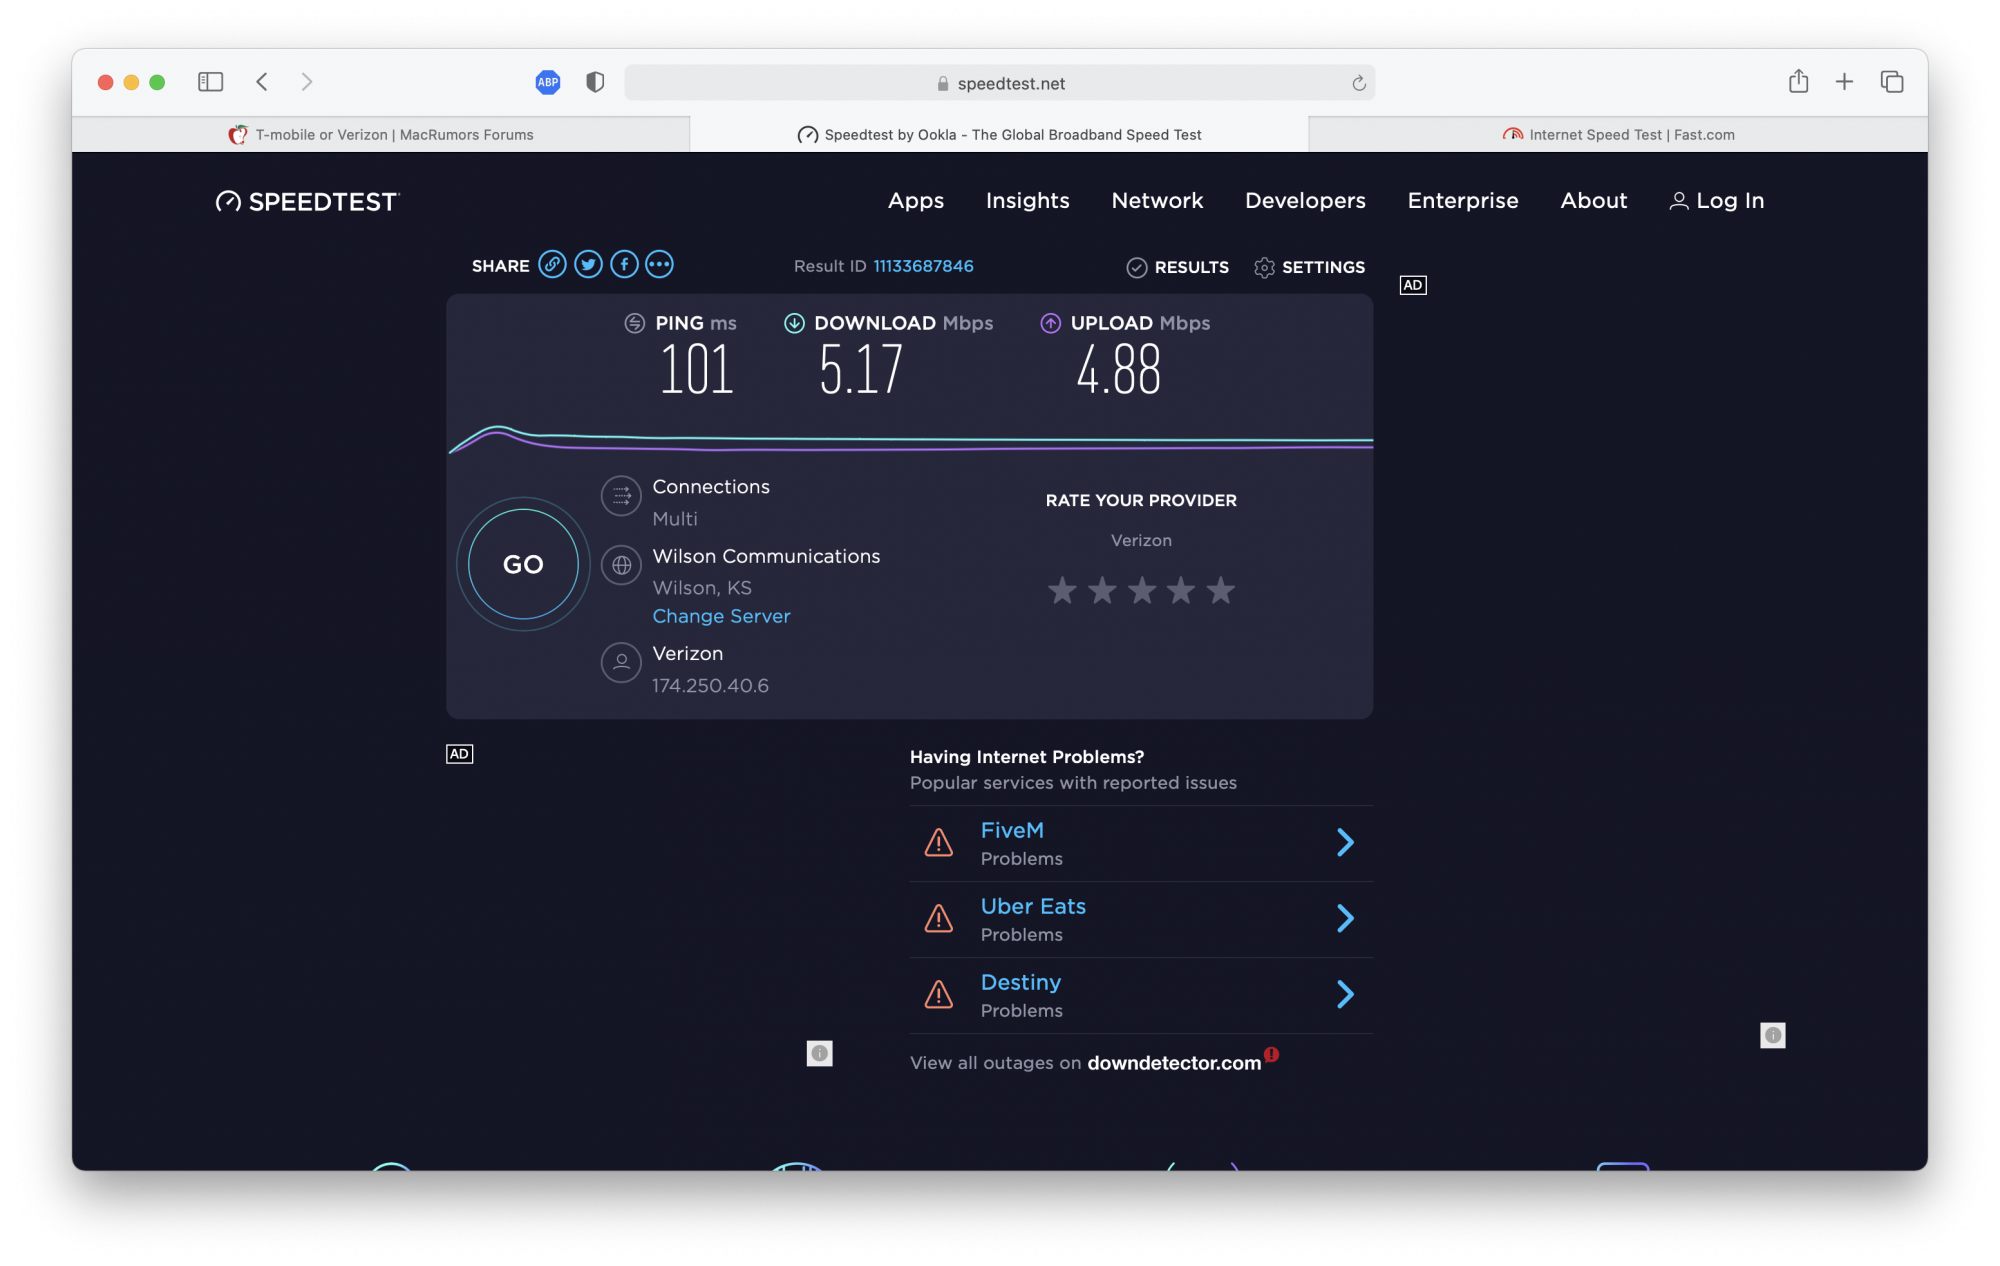2000x1266 pixels.
Task: Click the IP address 174.250.40.6
Action: (x=710, y=686)
